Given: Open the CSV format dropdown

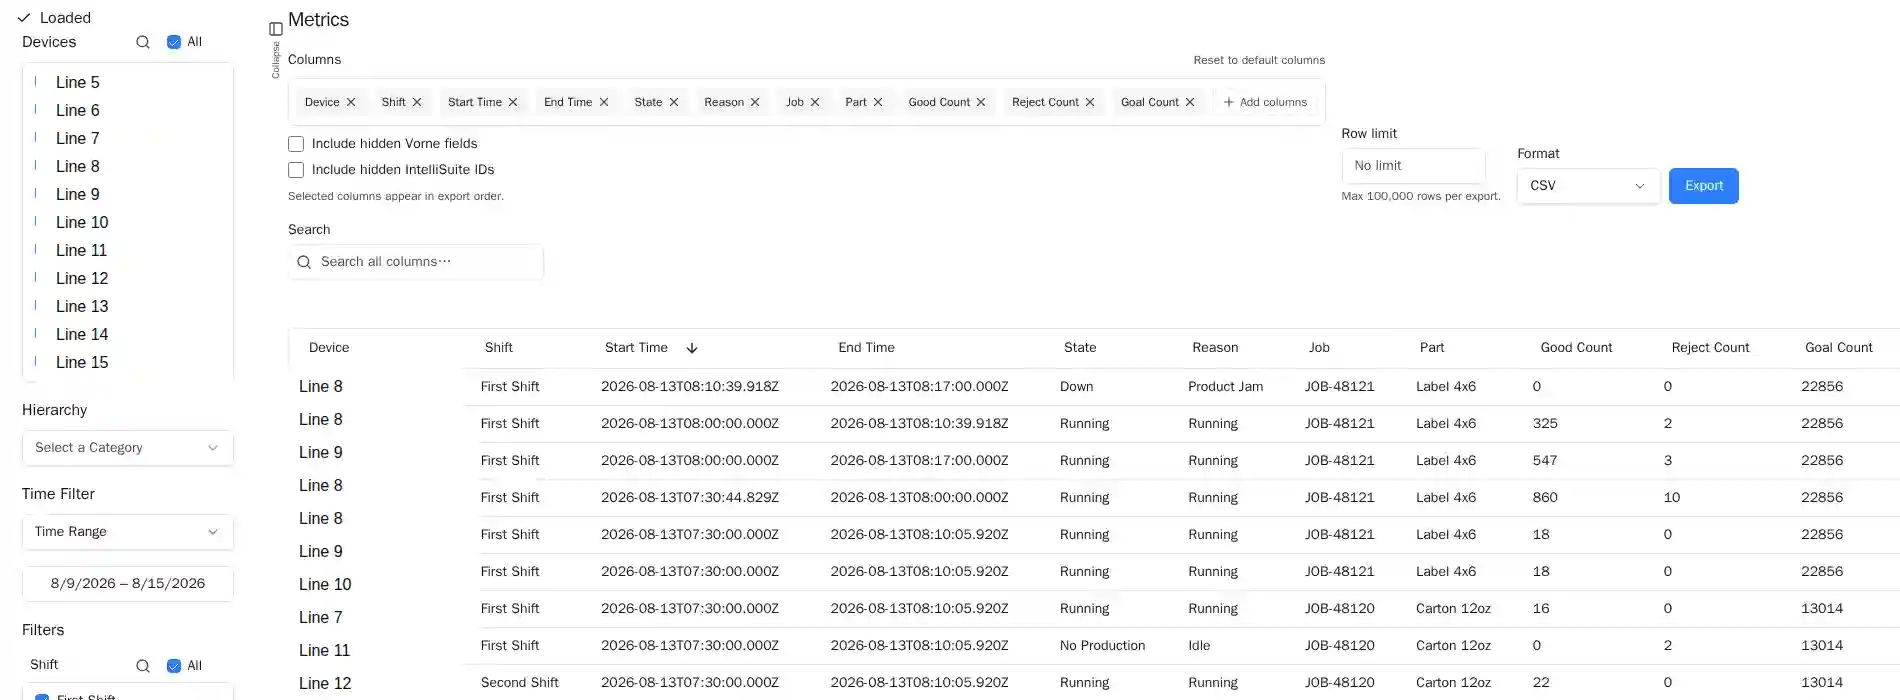Looking at the screenshot, I should (x=1588, y=186).
